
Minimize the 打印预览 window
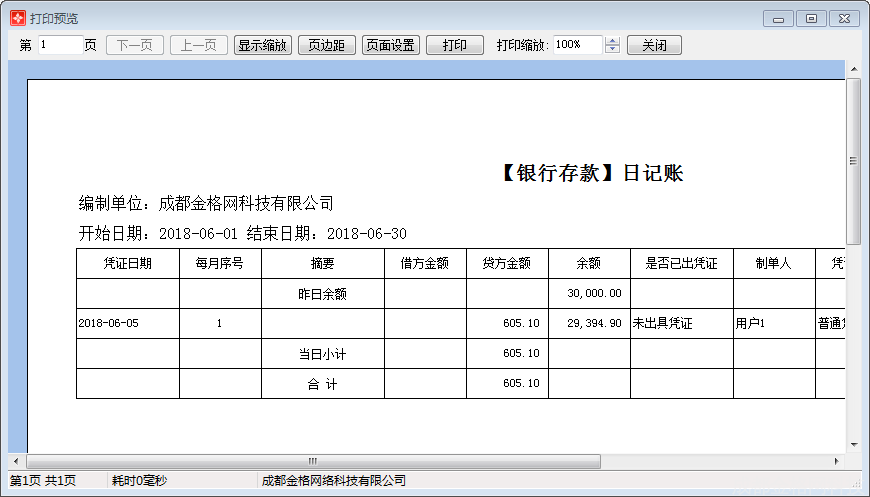pyautogui.click(x=778, y=18)
